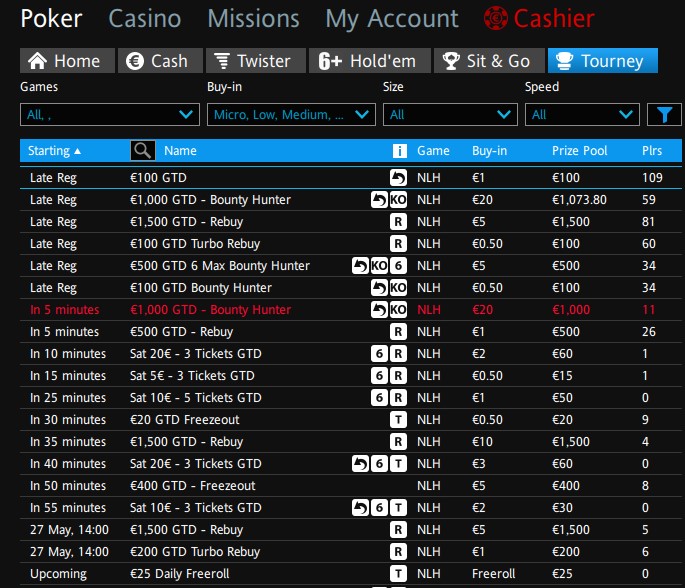This screenshot has height=588, width=685.
Task: Open the Missions menu
Action: pos(253,19)
